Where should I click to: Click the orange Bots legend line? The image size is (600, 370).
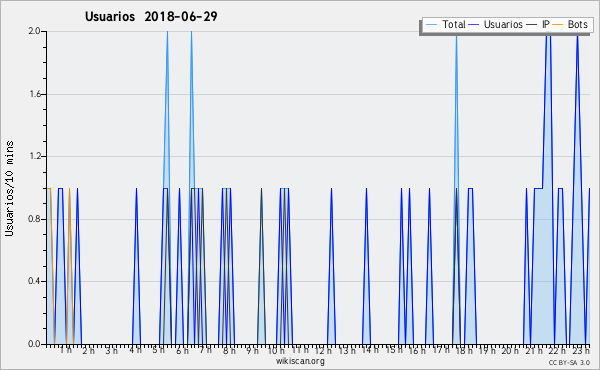pos(558,25)
